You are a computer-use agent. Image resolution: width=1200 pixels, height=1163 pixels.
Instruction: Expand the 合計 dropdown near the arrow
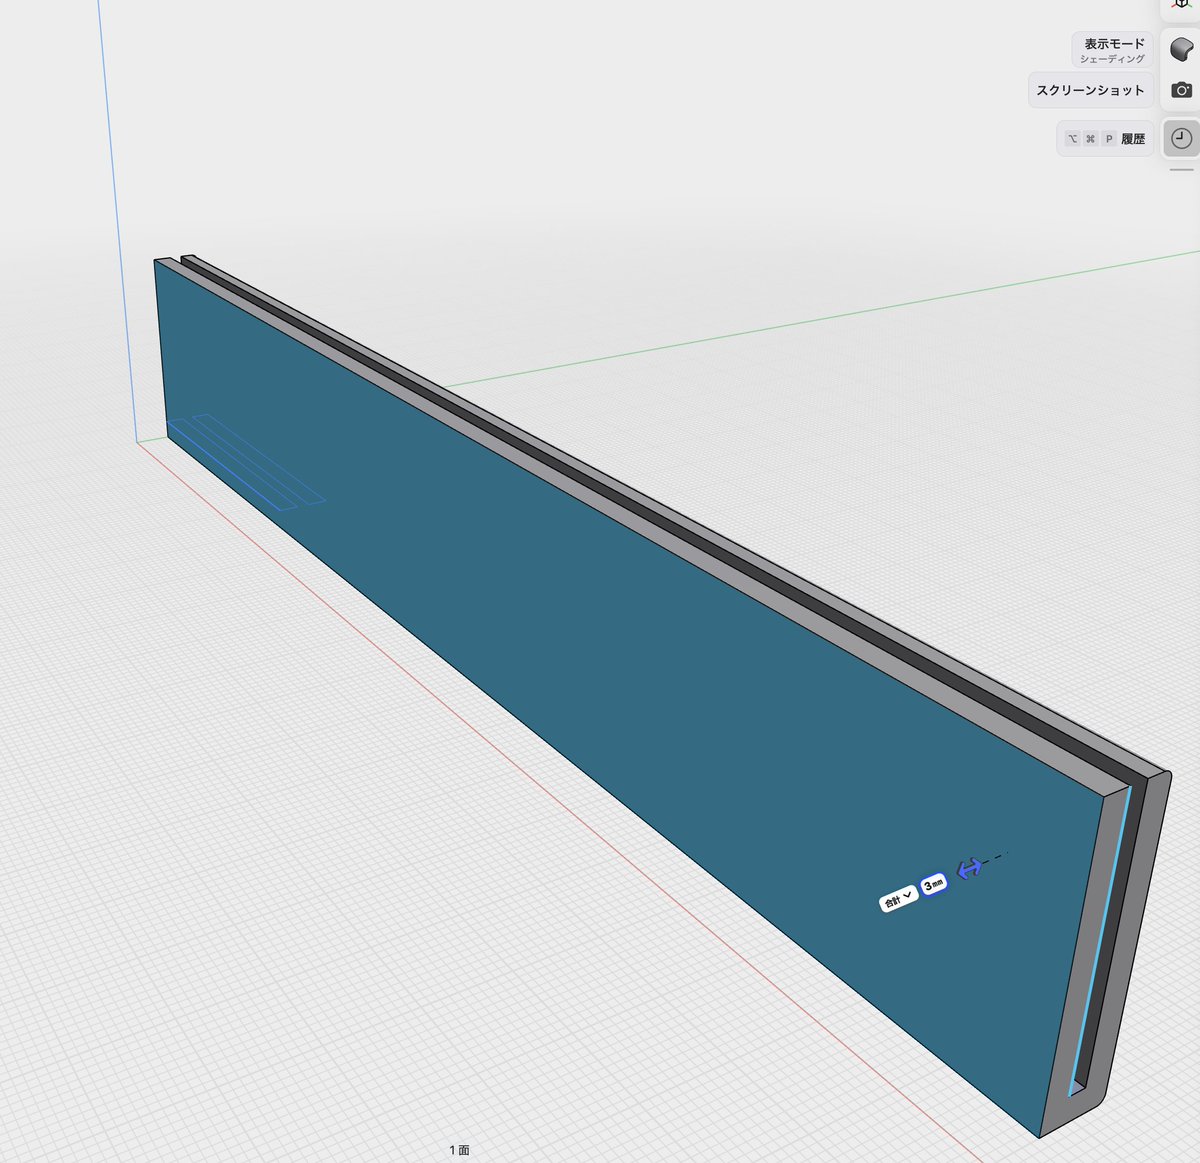coord(898,900)
